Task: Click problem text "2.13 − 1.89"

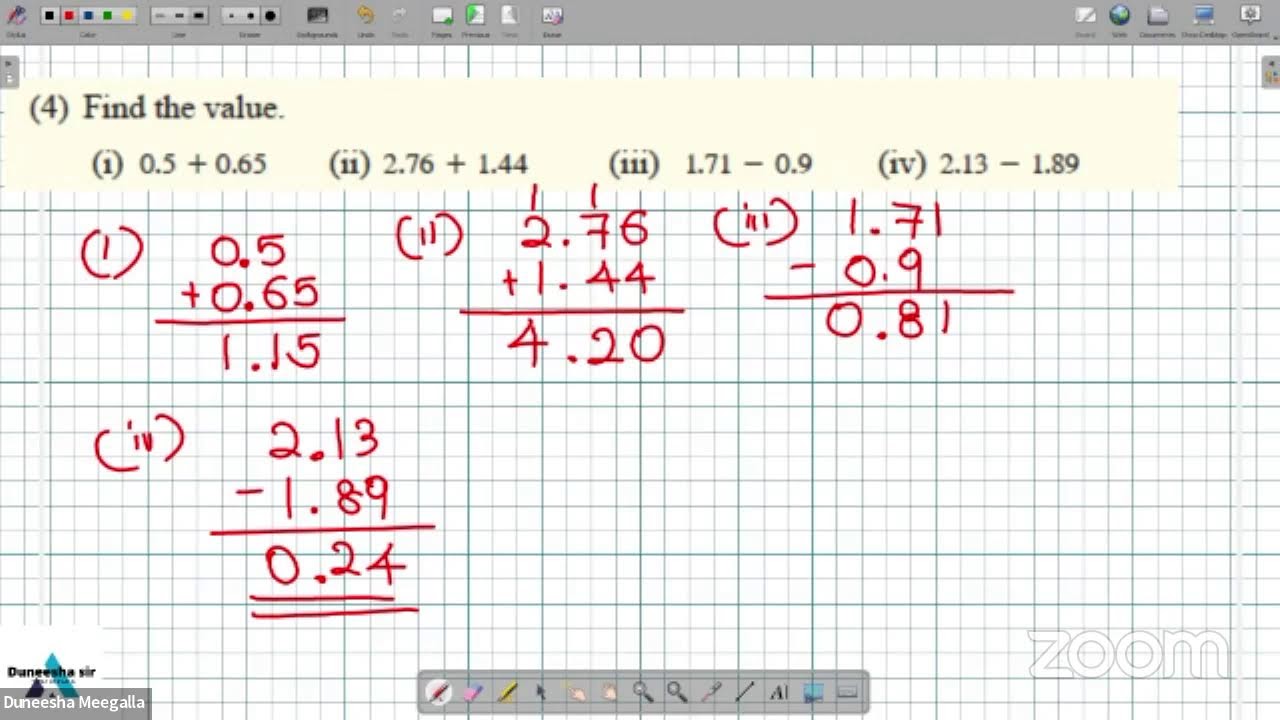Action: pos(1009,164)
